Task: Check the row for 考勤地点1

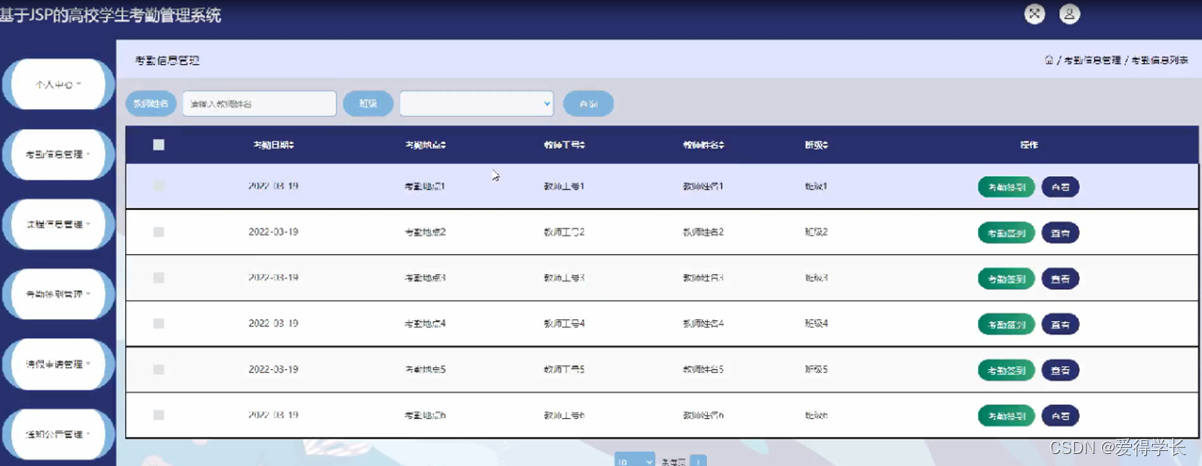Action: [x=158, y=186]
